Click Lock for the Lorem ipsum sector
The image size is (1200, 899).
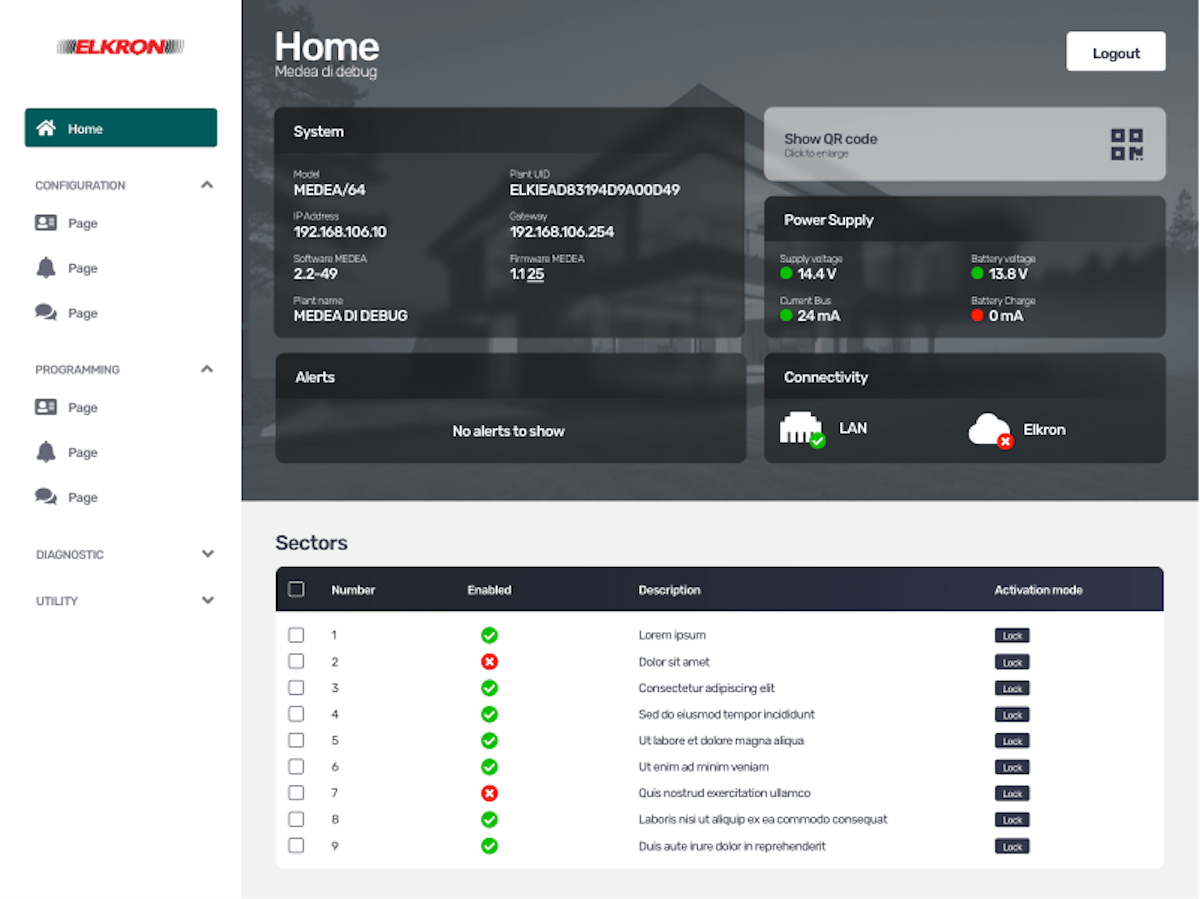pyautogui.click(x=1012, y=636)
